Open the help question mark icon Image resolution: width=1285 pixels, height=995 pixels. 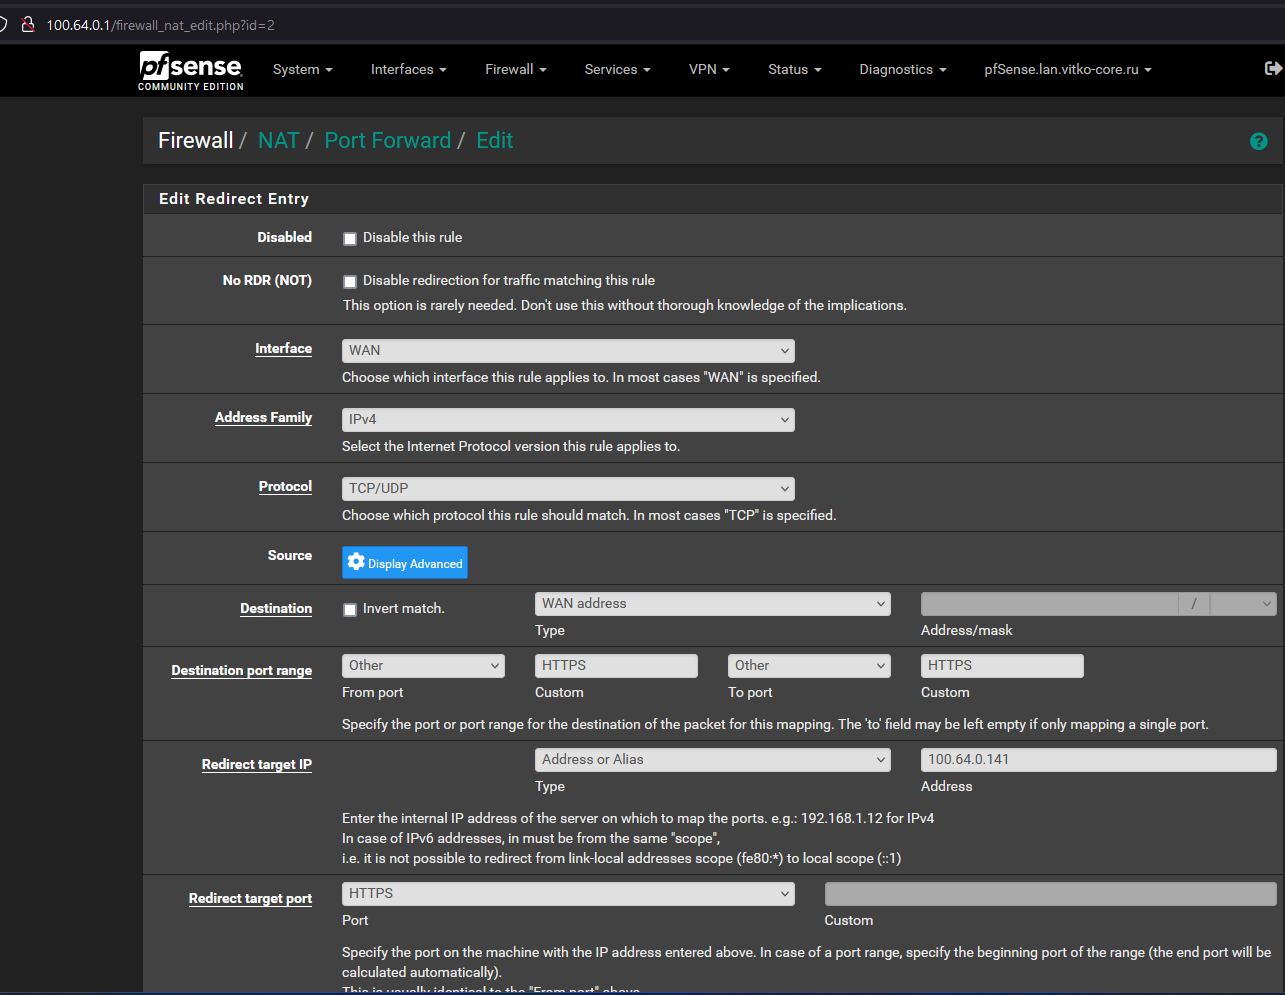tap(1258, 142)
